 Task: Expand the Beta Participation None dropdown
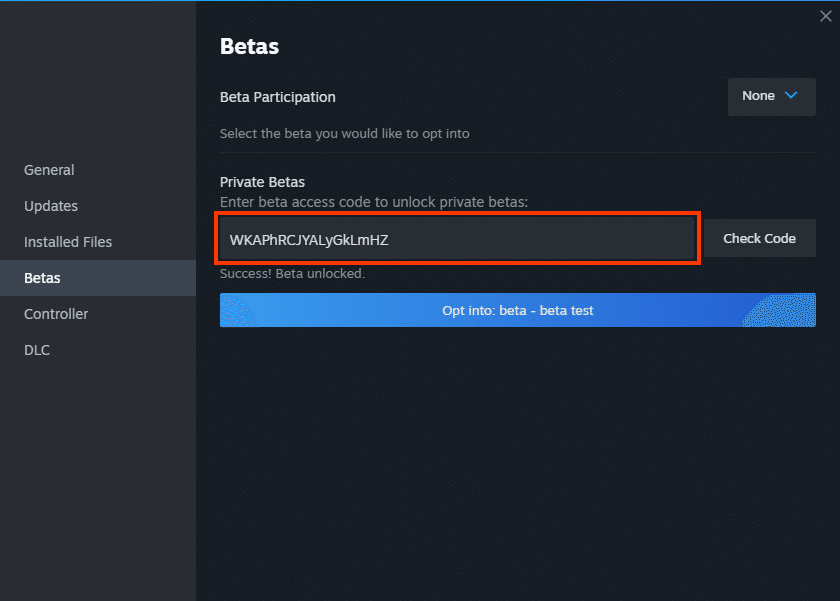[x=771, y=96]
